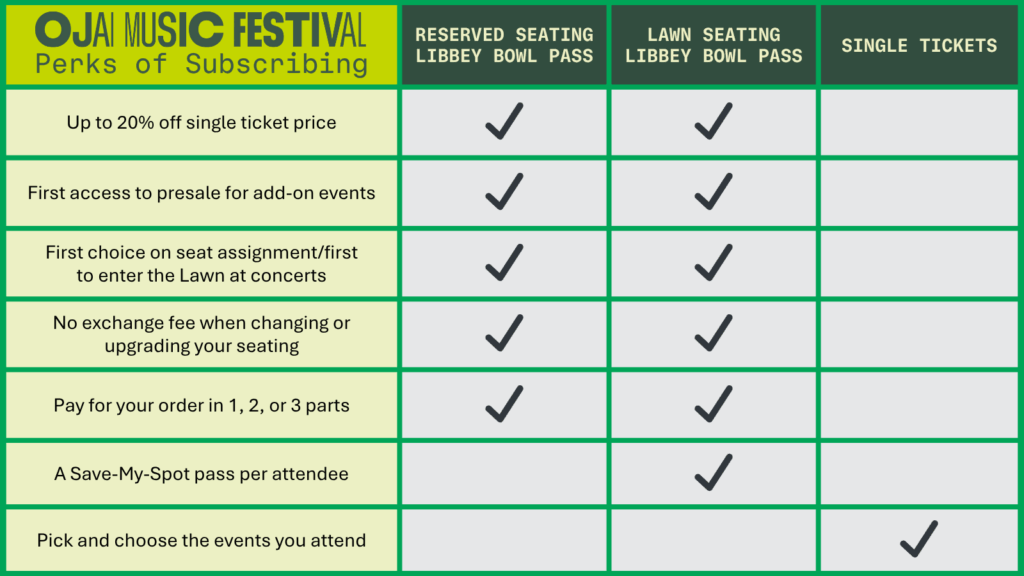Image resolution: width=1024 pixels, height=576 pixels.
Task: Click Single Tickets pick-and-choose checkmark
Action: (x=918, y=539)
